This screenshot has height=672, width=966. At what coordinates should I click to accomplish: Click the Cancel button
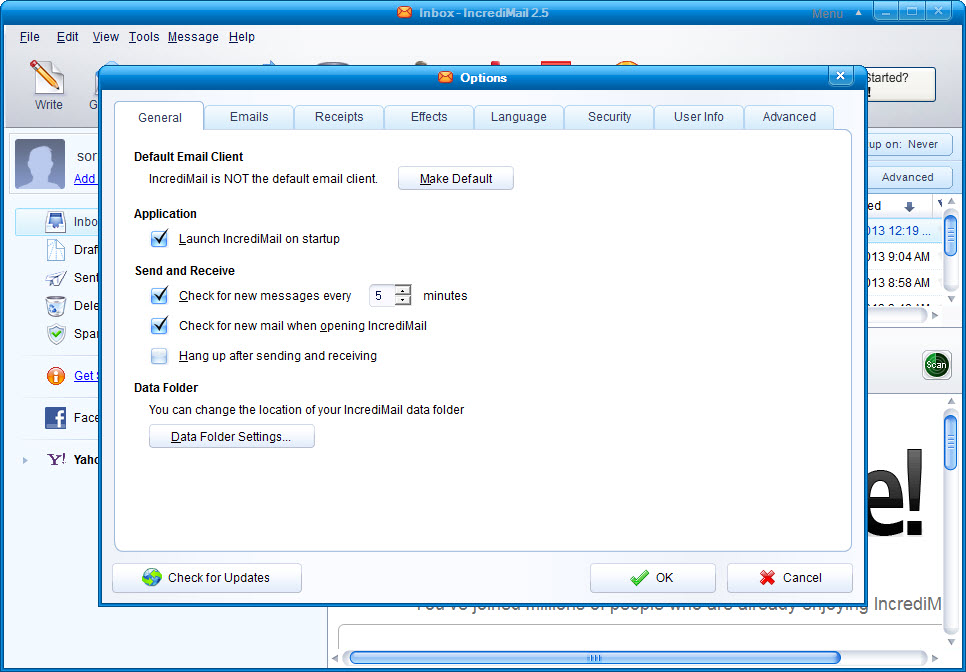tap(790, 578)
